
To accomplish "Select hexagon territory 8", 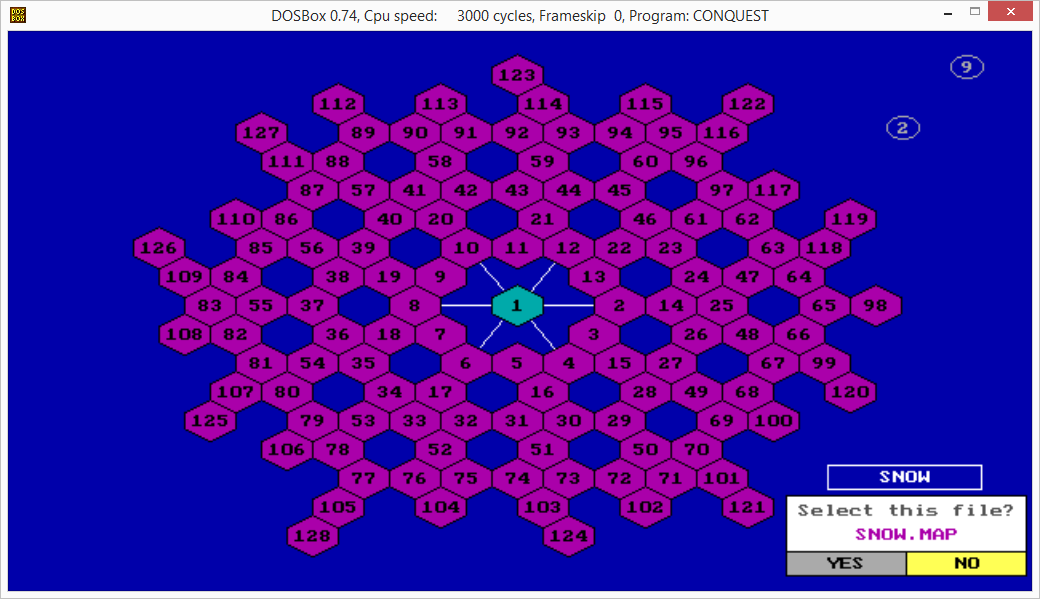I will 415,306.
